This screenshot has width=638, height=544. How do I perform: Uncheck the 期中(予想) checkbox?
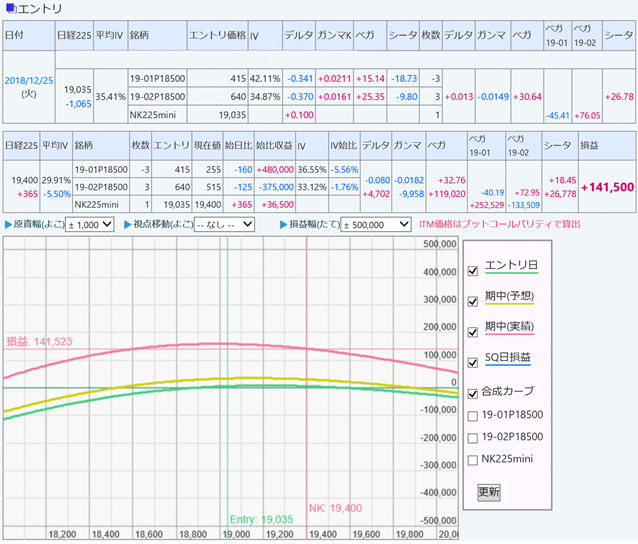tap(473, 301)
